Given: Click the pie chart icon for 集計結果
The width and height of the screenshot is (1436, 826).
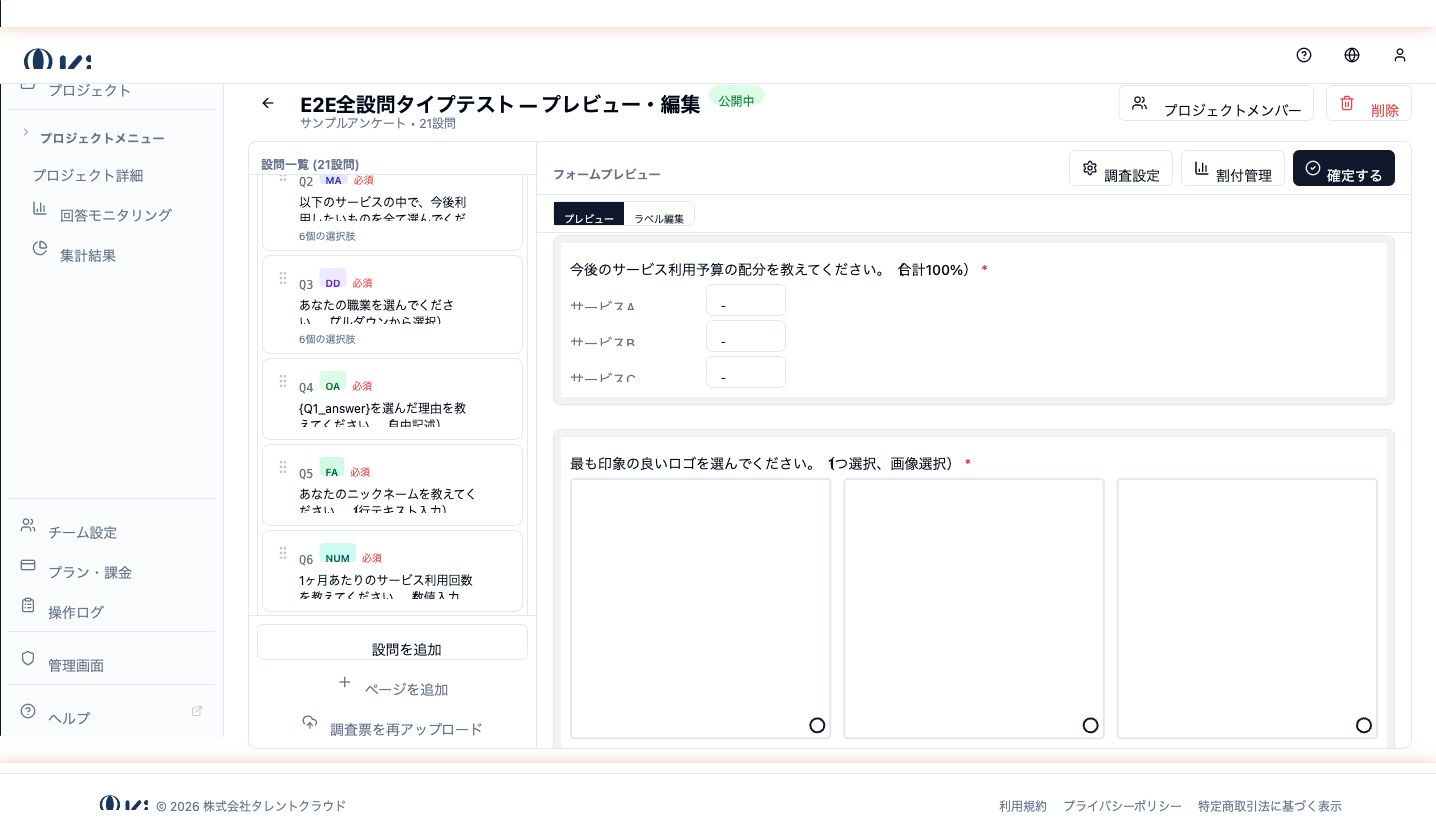Looking at the screenshot, I should point(40,249).
